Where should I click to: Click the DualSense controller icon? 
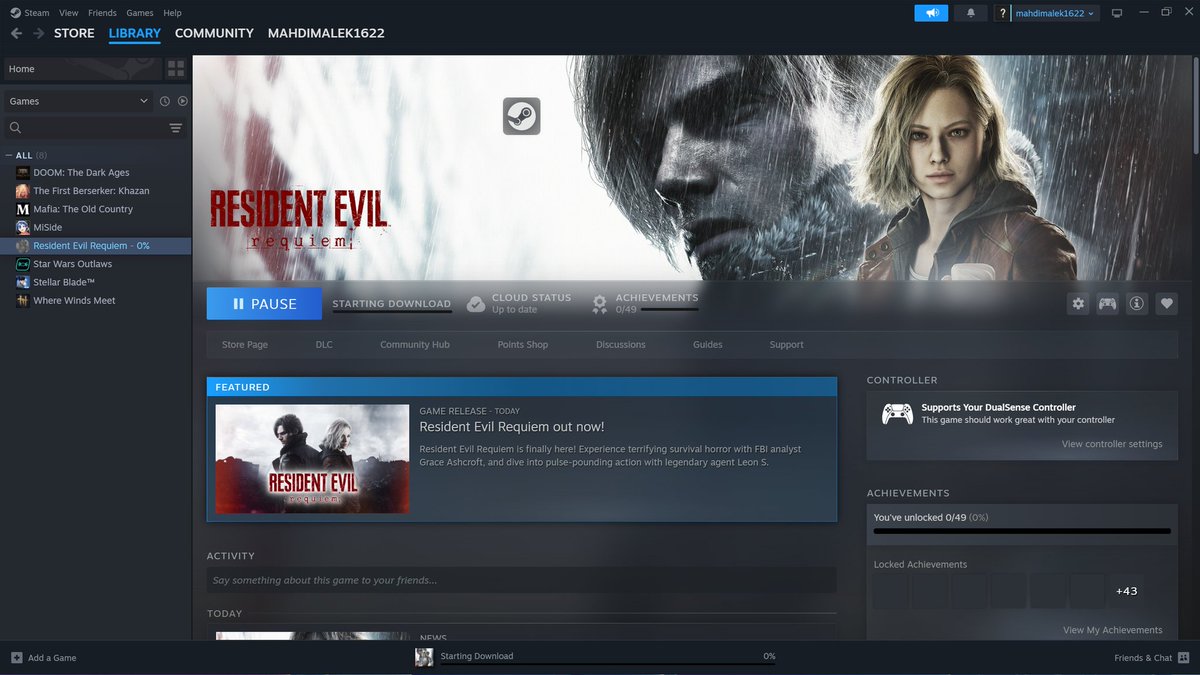(897, 413)
